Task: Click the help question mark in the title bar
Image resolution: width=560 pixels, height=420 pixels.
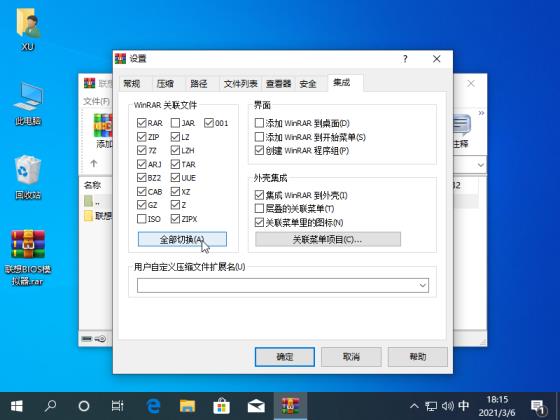Action: tap(405, 59)
